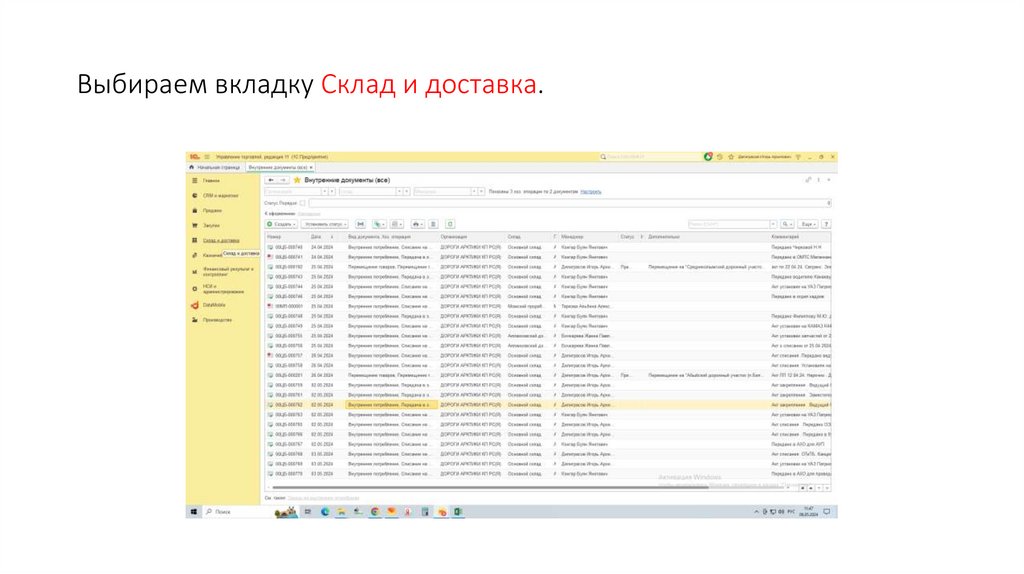
Task: Click the help question mark button
Action: (x=826, y=224)
